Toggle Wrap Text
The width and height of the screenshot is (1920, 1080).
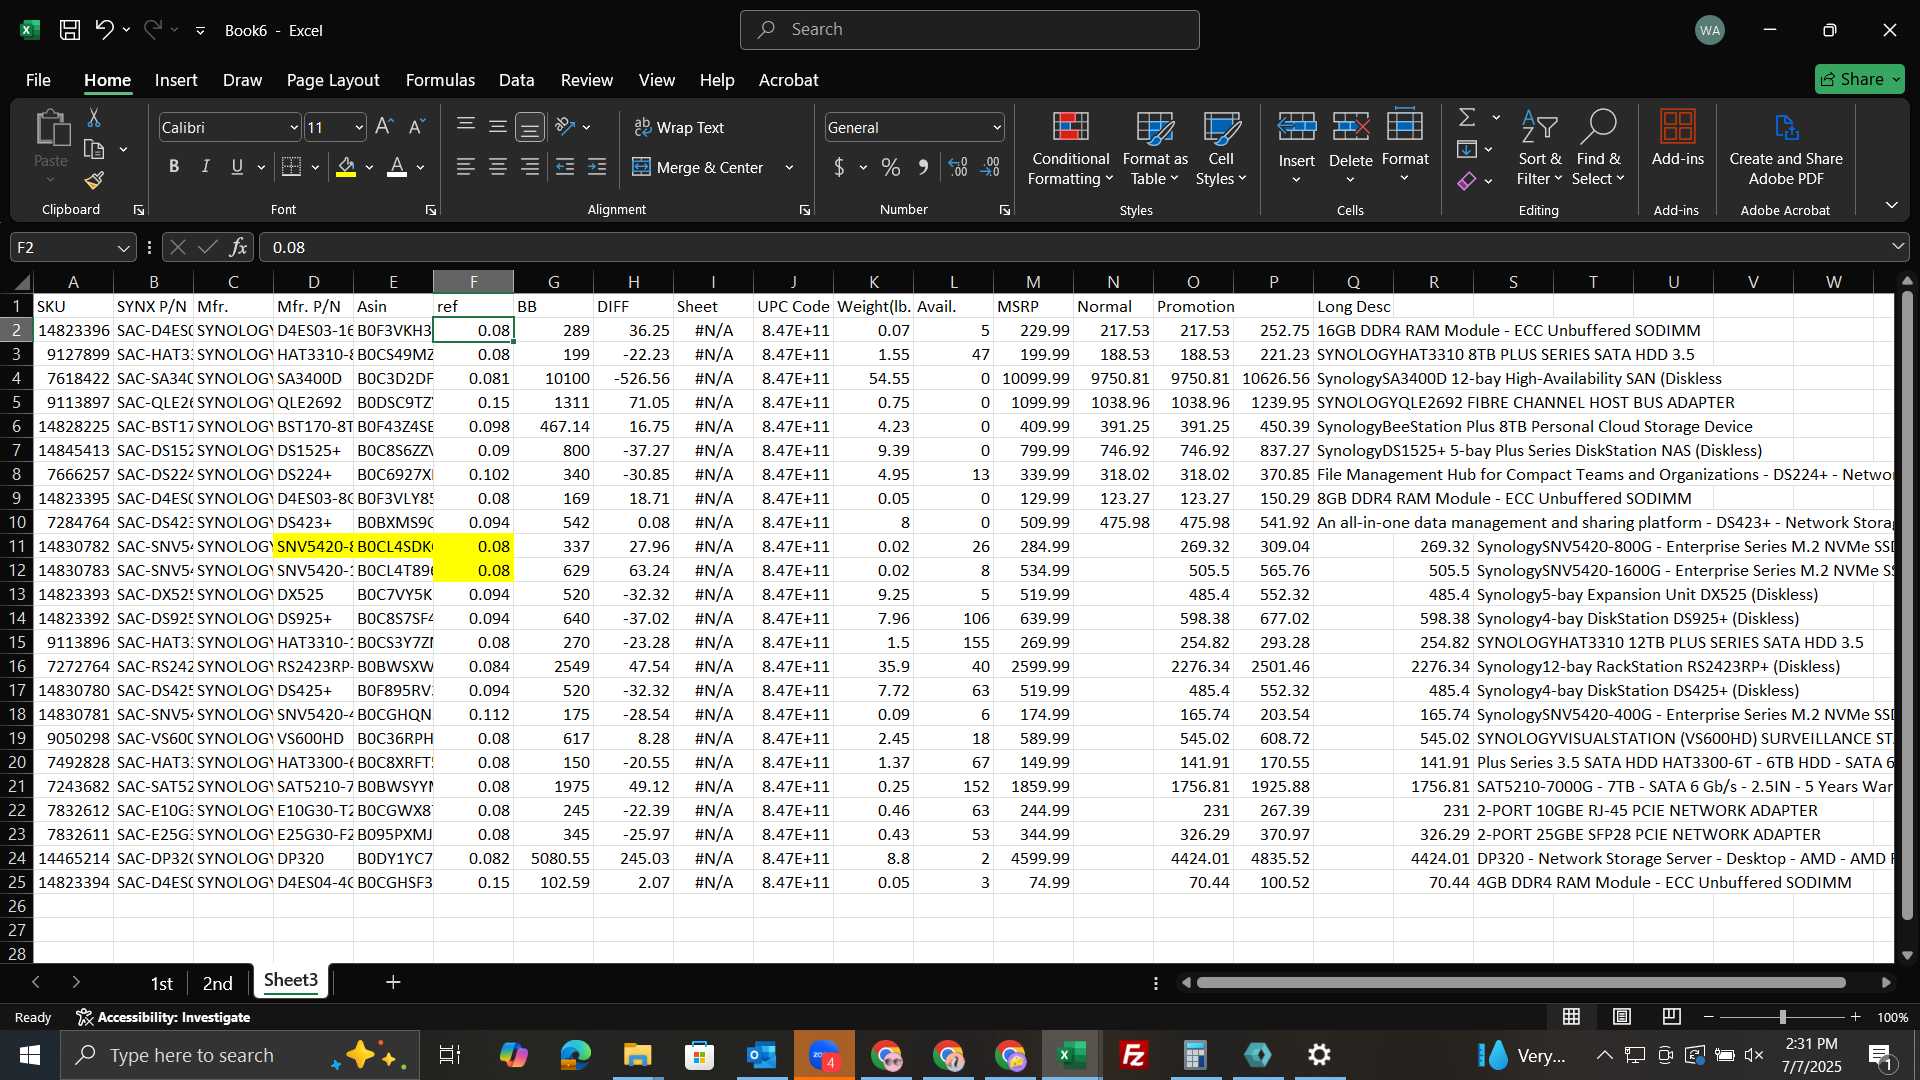pyautogui.click(x=679, y=127)
